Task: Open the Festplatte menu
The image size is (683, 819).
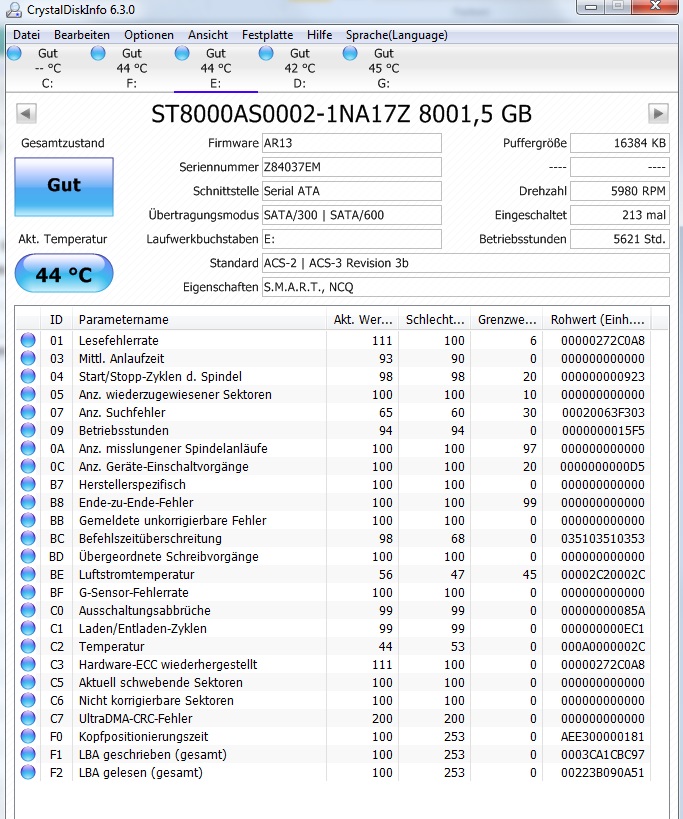Action: [267, 35]
